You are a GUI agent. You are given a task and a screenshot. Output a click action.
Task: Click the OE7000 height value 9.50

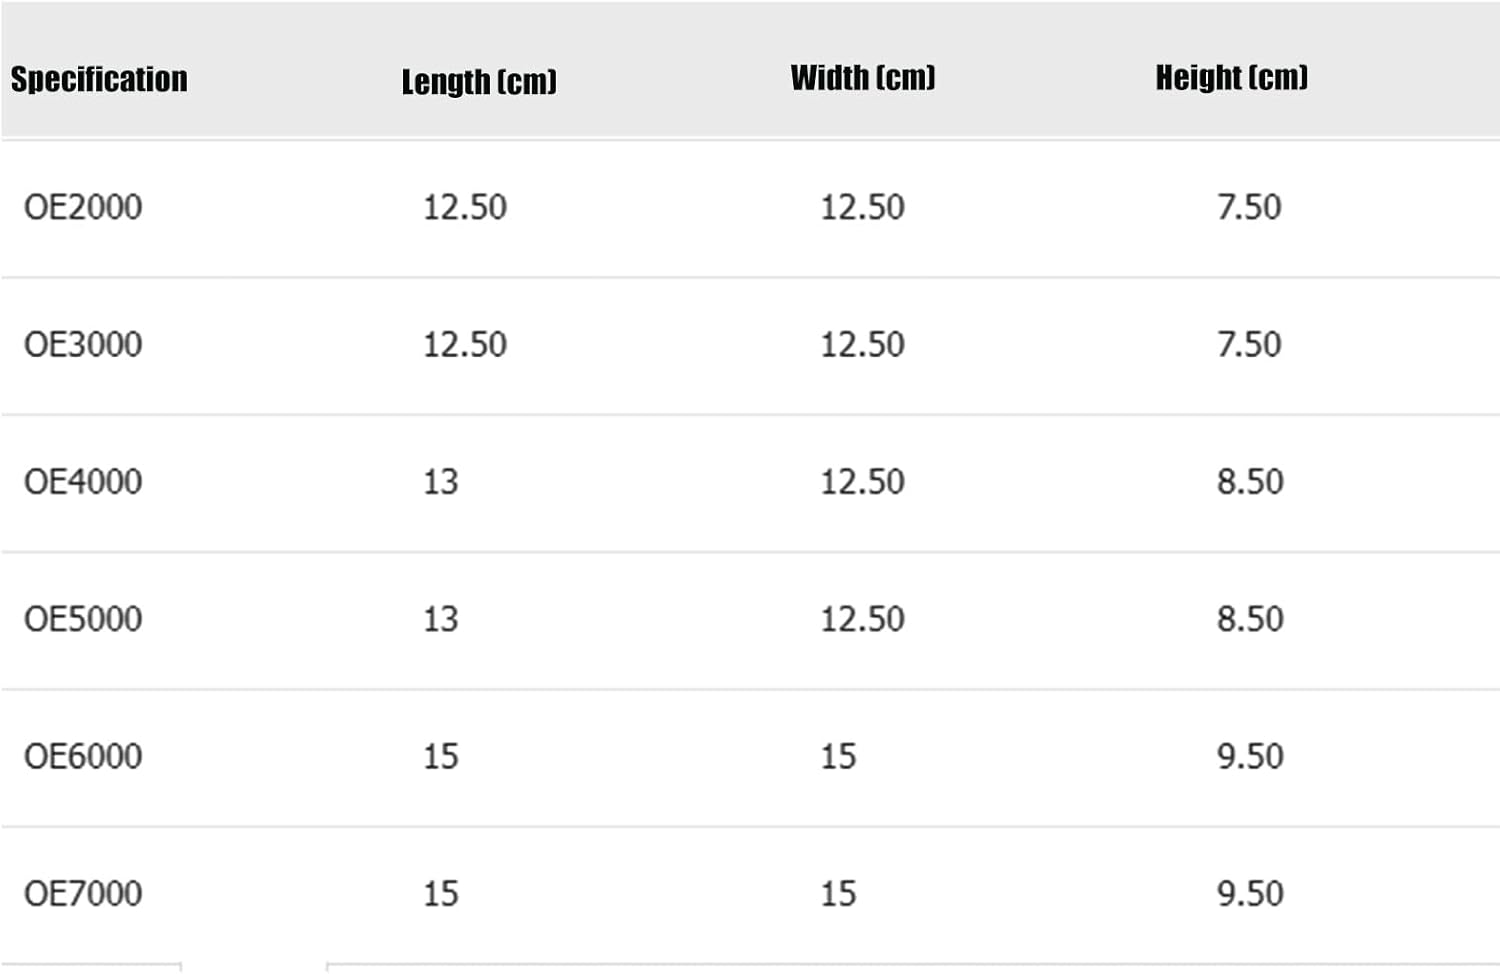[1250, 893]
